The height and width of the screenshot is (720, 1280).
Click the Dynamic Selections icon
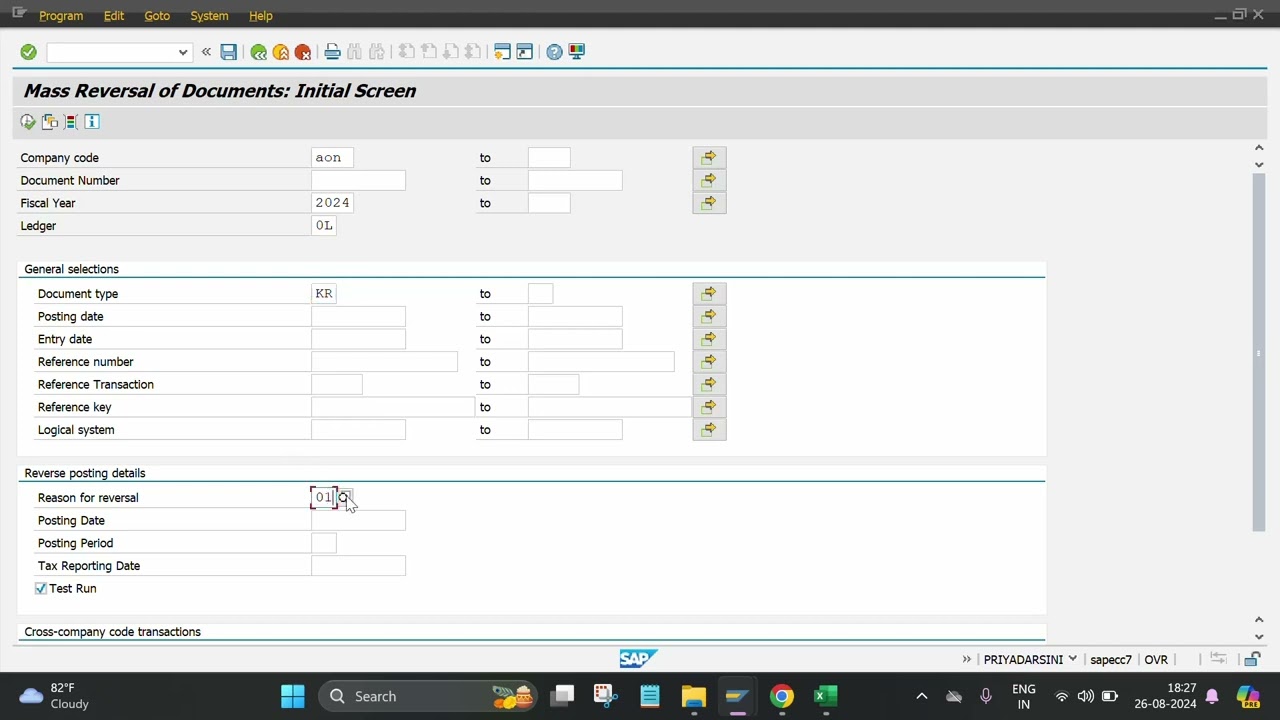[x=71, y=122]
